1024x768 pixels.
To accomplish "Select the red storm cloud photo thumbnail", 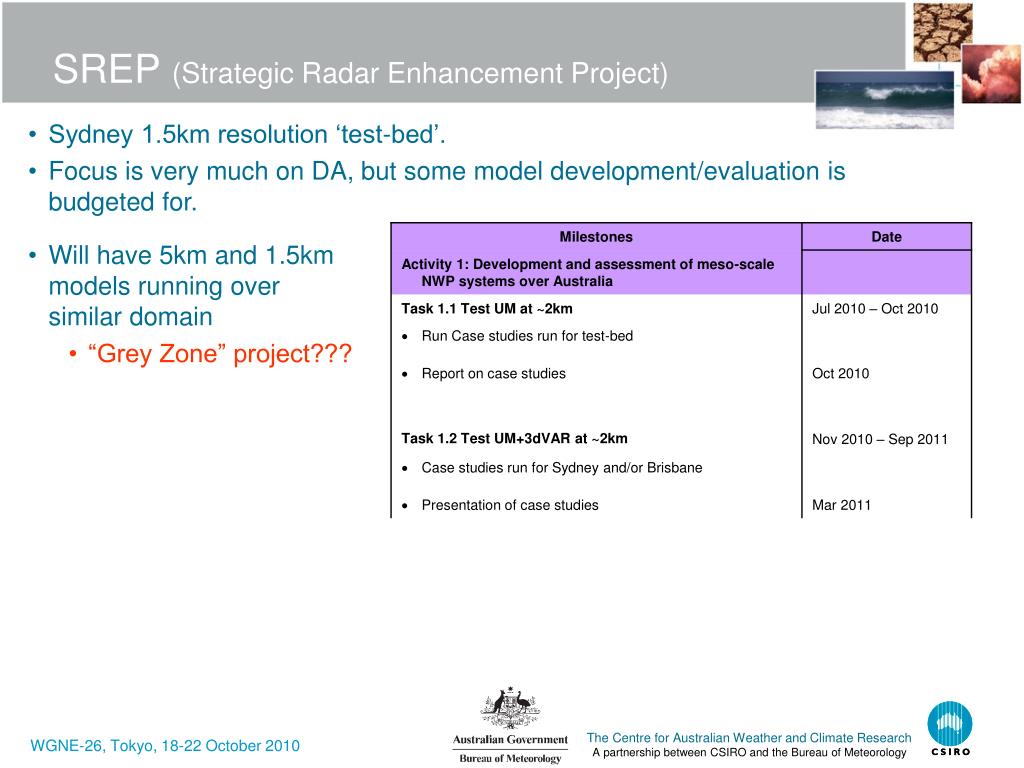I will pyautogui.click(x=991, y=73).
